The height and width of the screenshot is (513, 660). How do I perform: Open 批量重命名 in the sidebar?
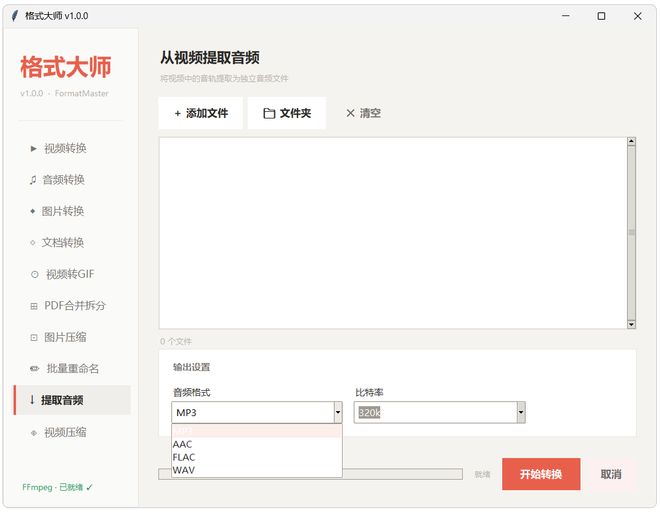point(72,369)
